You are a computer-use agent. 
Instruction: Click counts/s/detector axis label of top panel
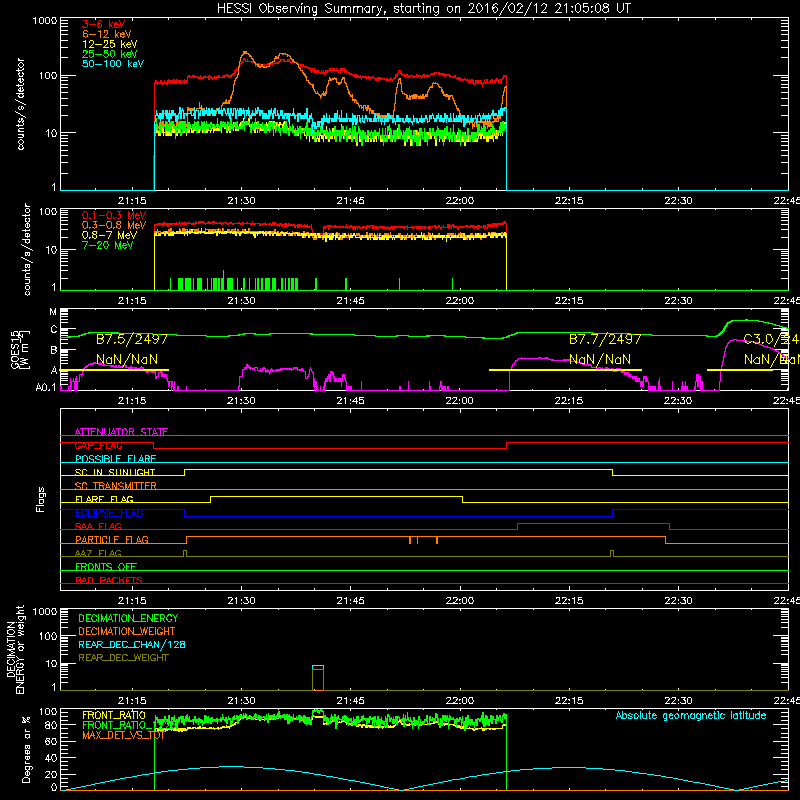pos(21,104)
